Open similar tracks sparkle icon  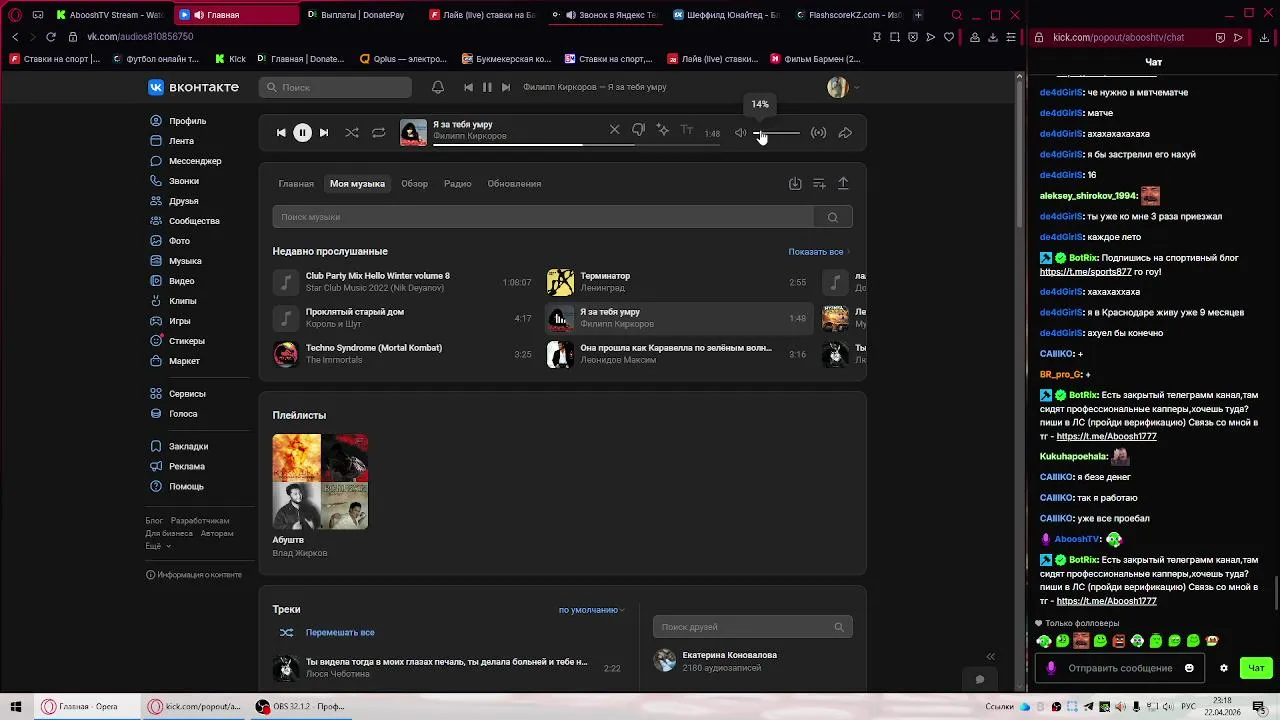[662, 130]
